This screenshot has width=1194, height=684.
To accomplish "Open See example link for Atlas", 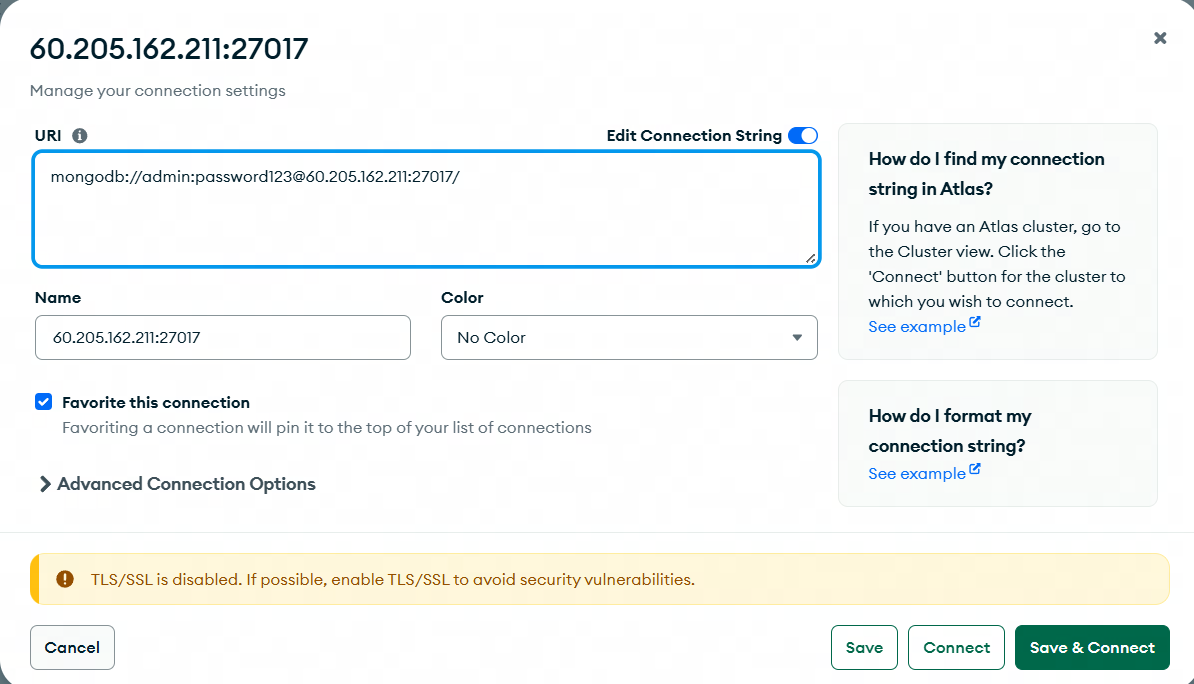I will coord(917,327).
